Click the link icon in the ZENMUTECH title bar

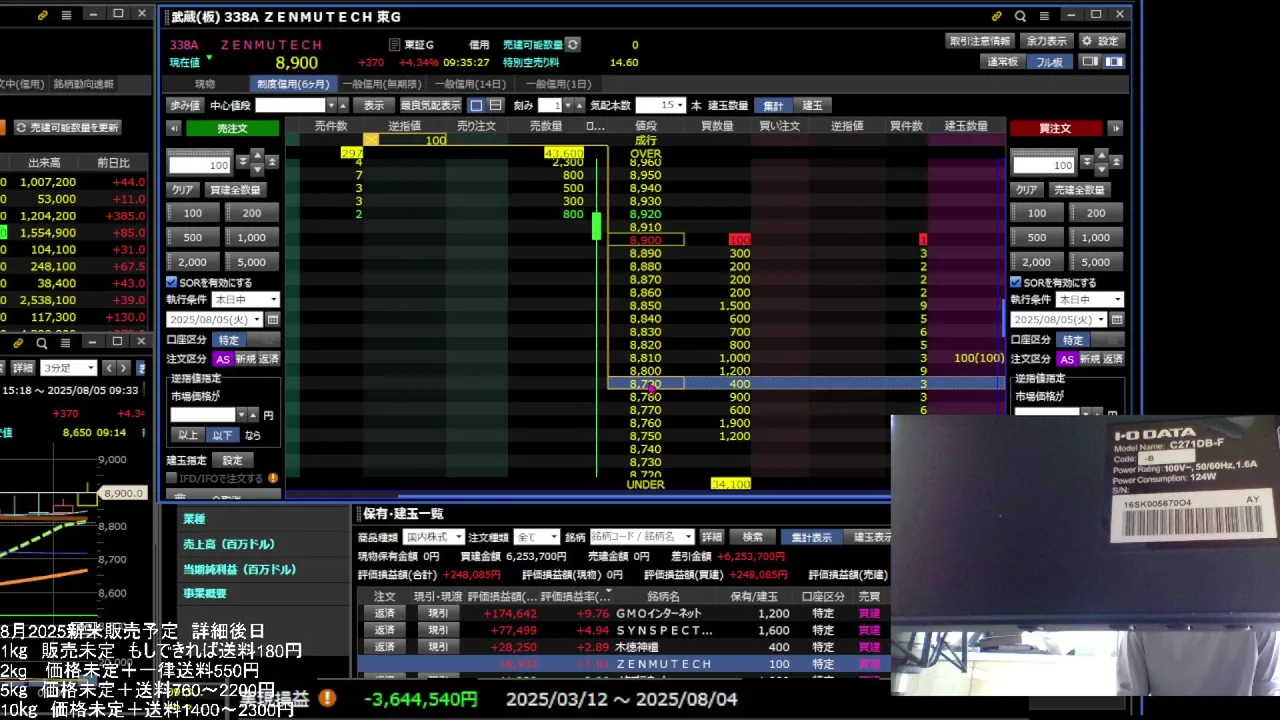997,15
